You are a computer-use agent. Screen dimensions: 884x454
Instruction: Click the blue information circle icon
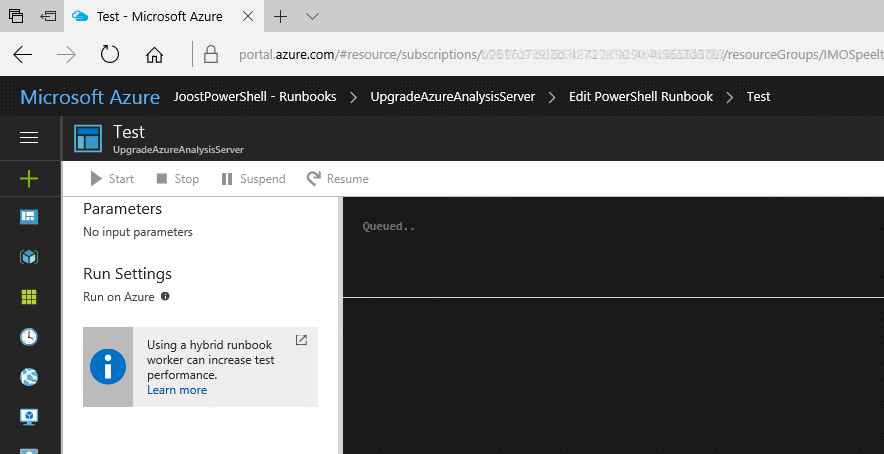[x=108, y=367]
